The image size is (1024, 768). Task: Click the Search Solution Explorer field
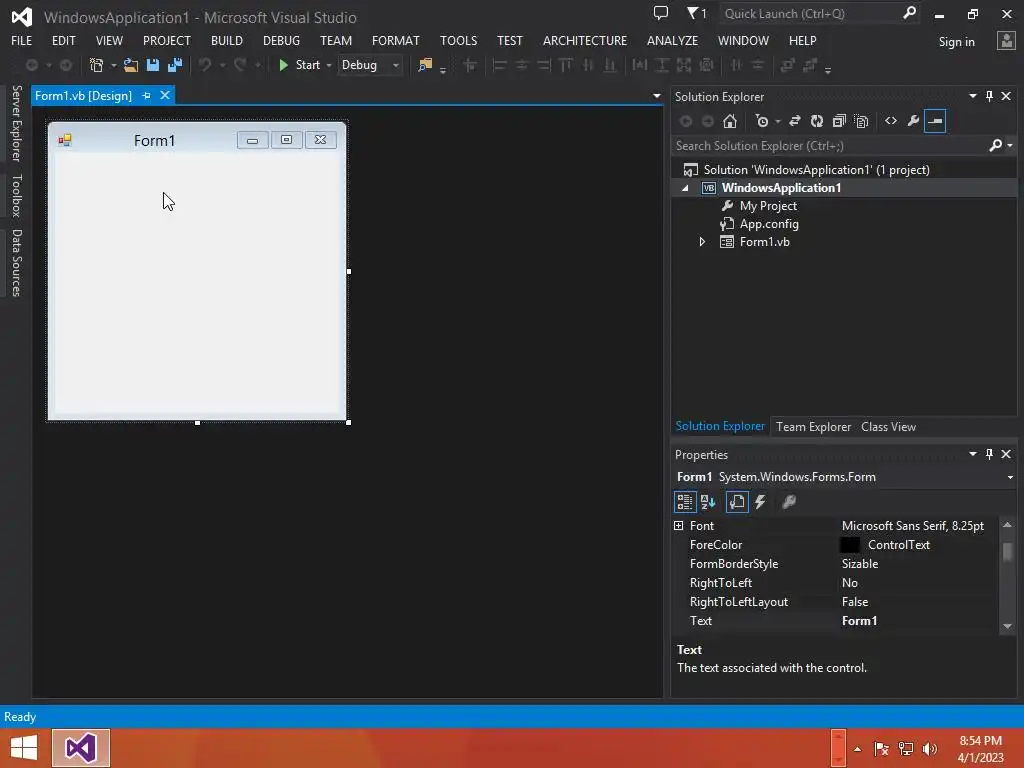tap(829, 146)
